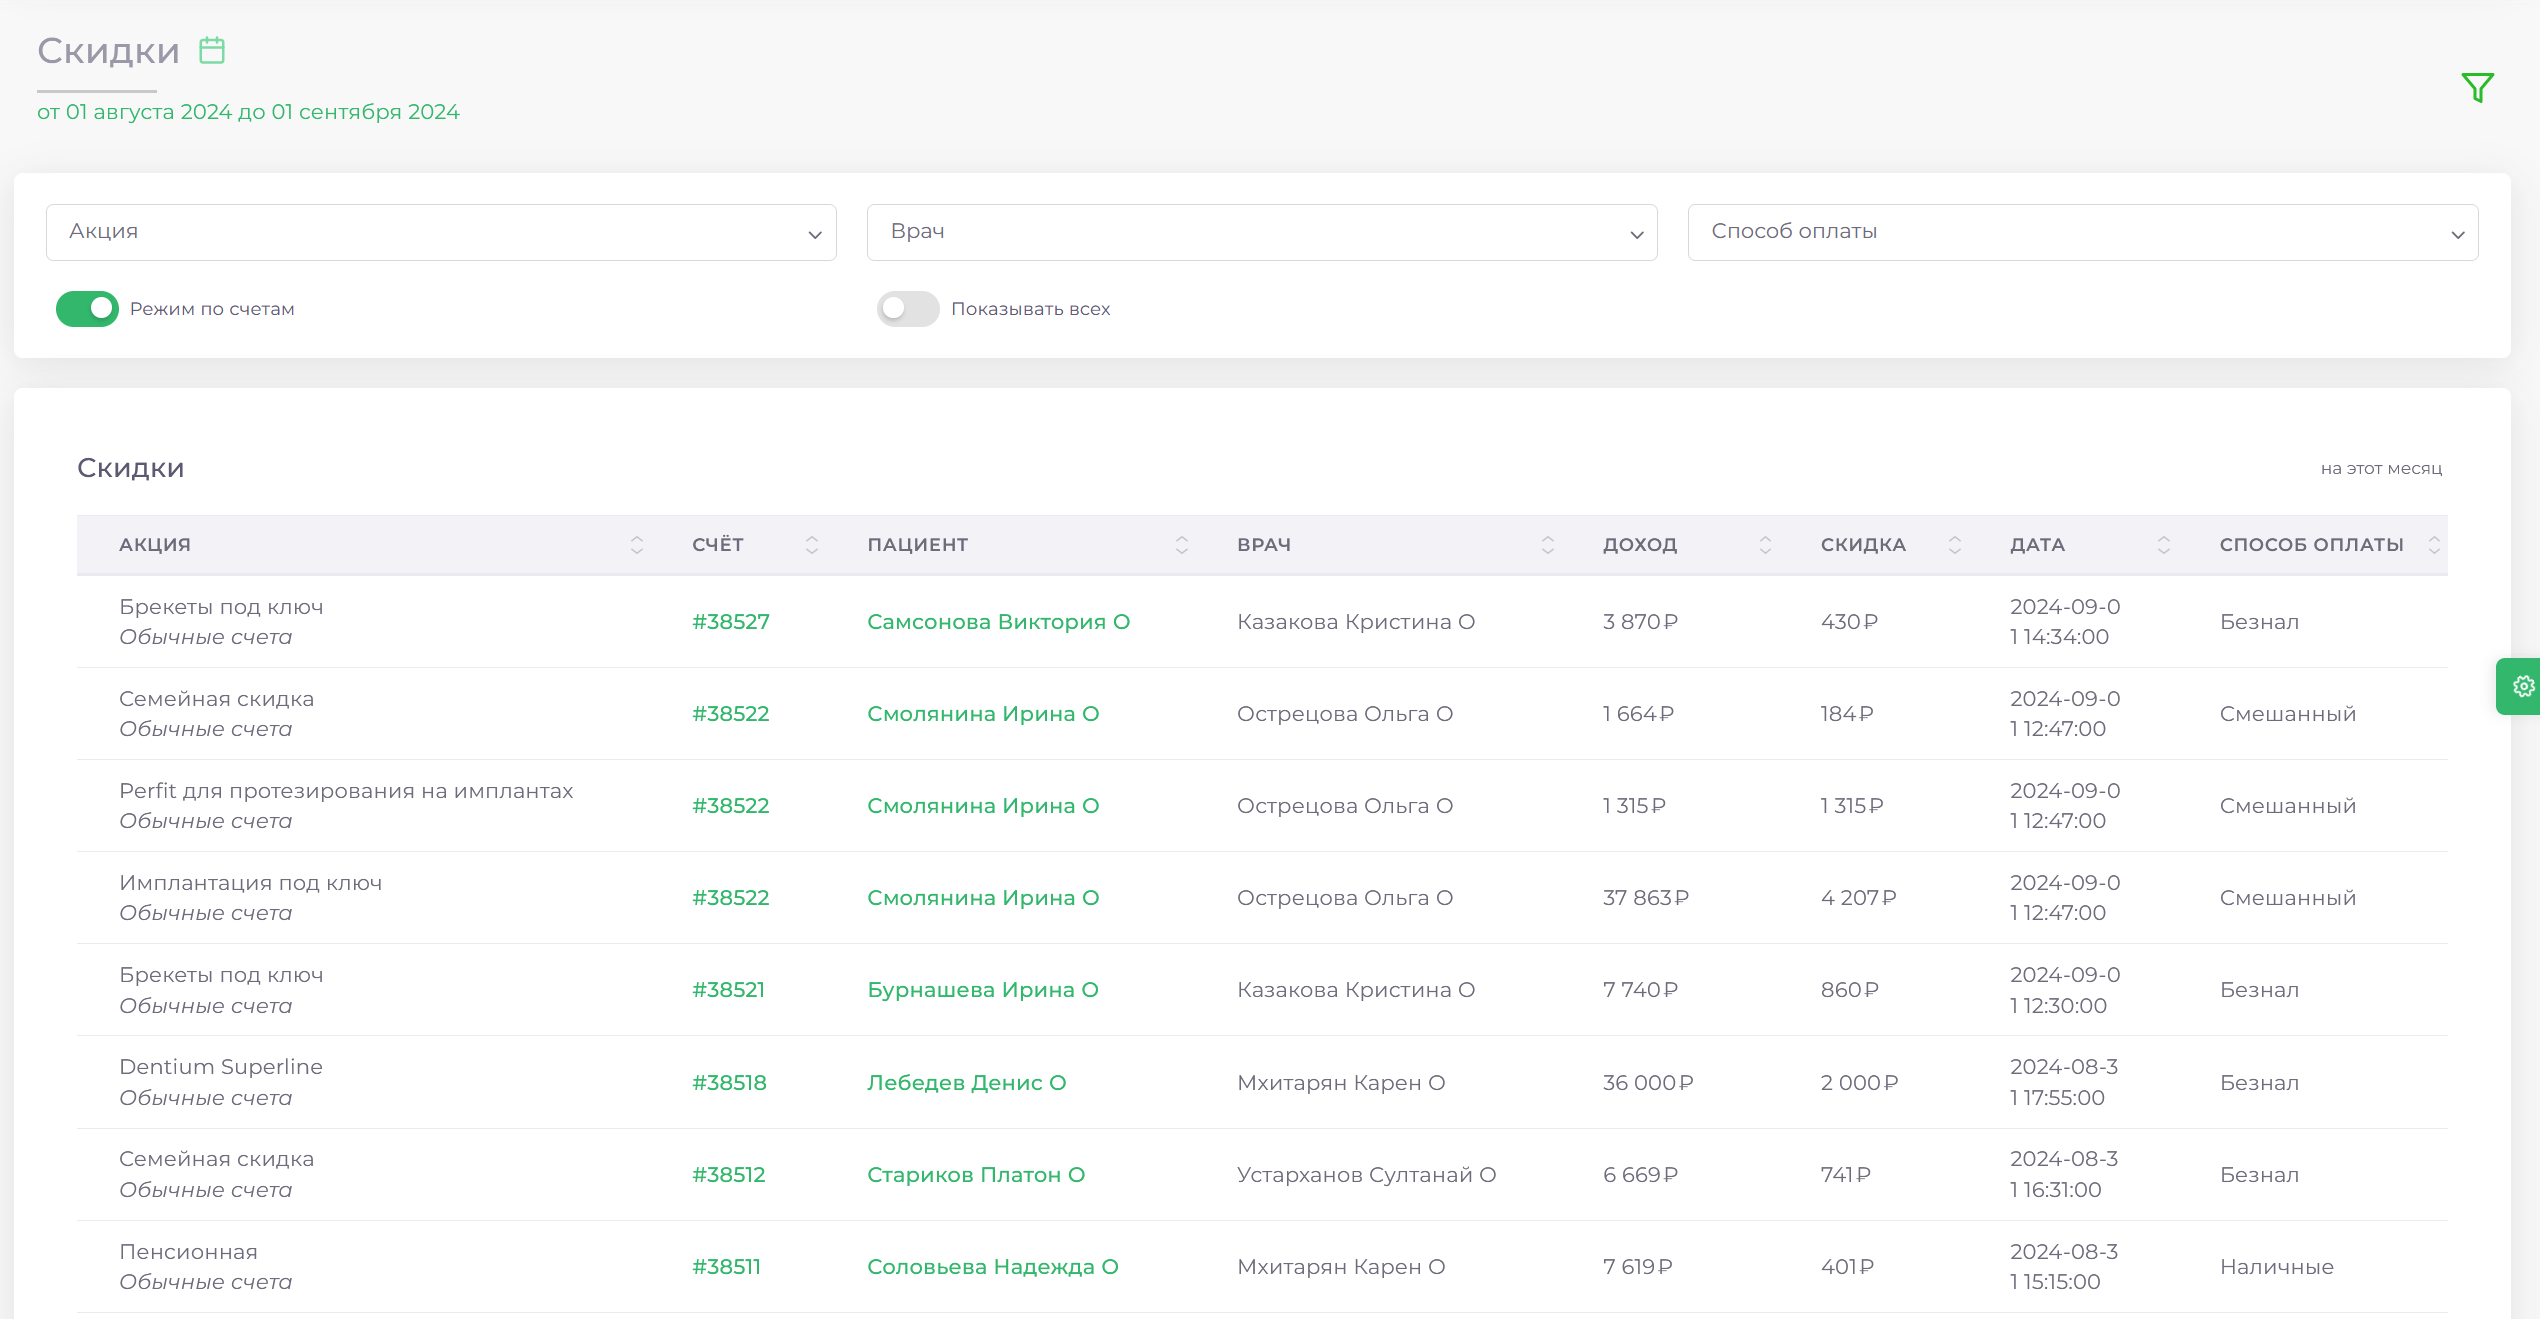Open the settings gear side tab
Image resolution: width=2540 pixels, height=1319 pixels.
pos(2521,686)
